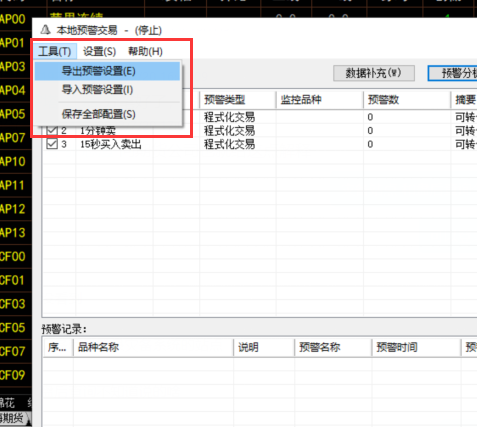This screenshot has width=477, height=427.
Task: Select CF09 in the background quote list
Action: pyautogui.click(x=13, y=375)
